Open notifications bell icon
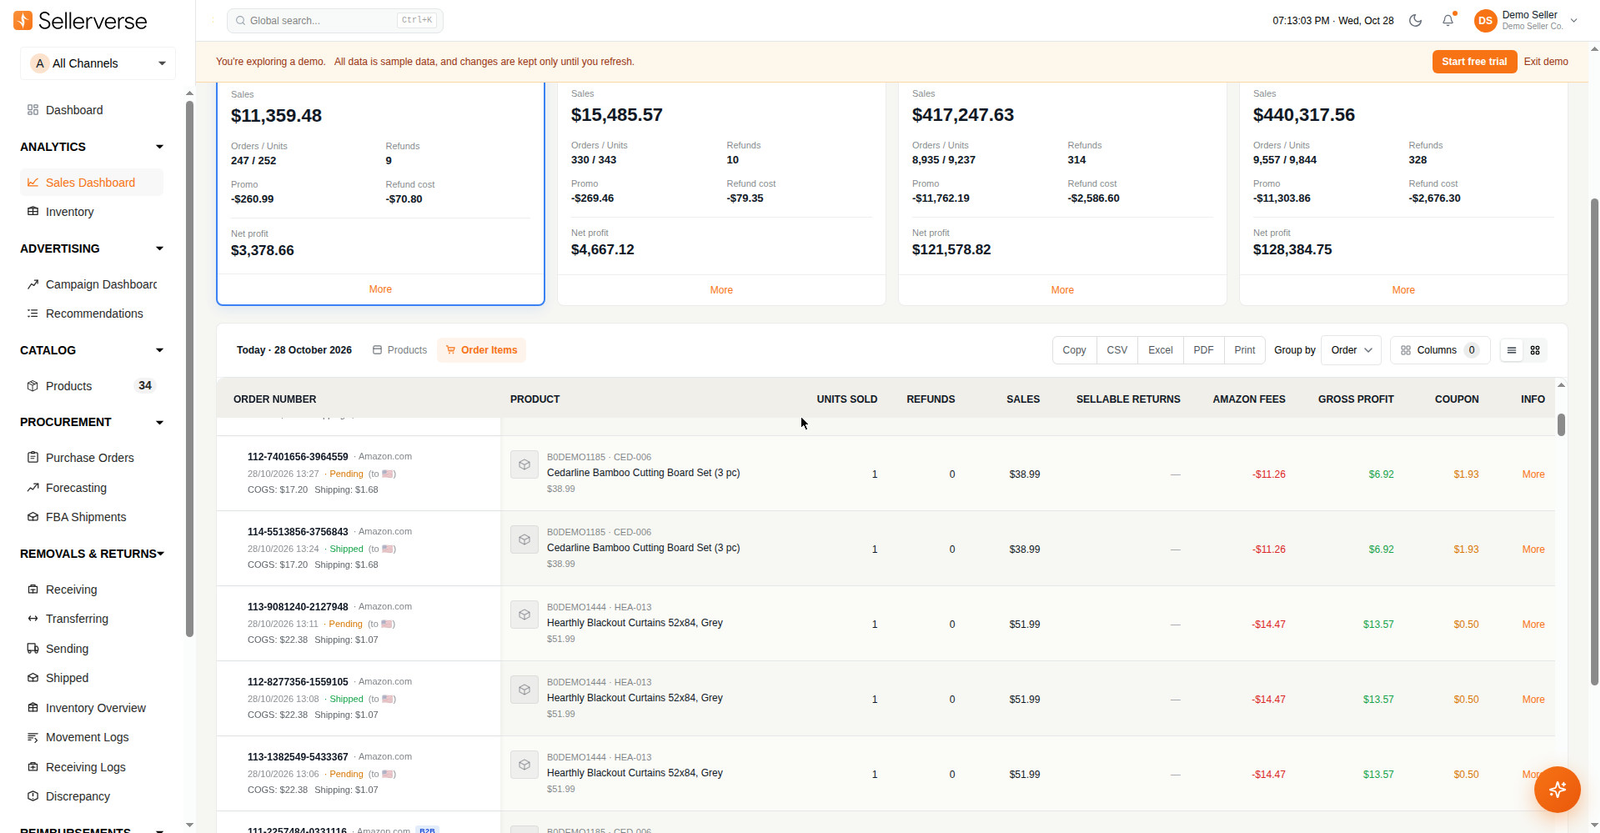1600x833 pixels. point(1448,20)
